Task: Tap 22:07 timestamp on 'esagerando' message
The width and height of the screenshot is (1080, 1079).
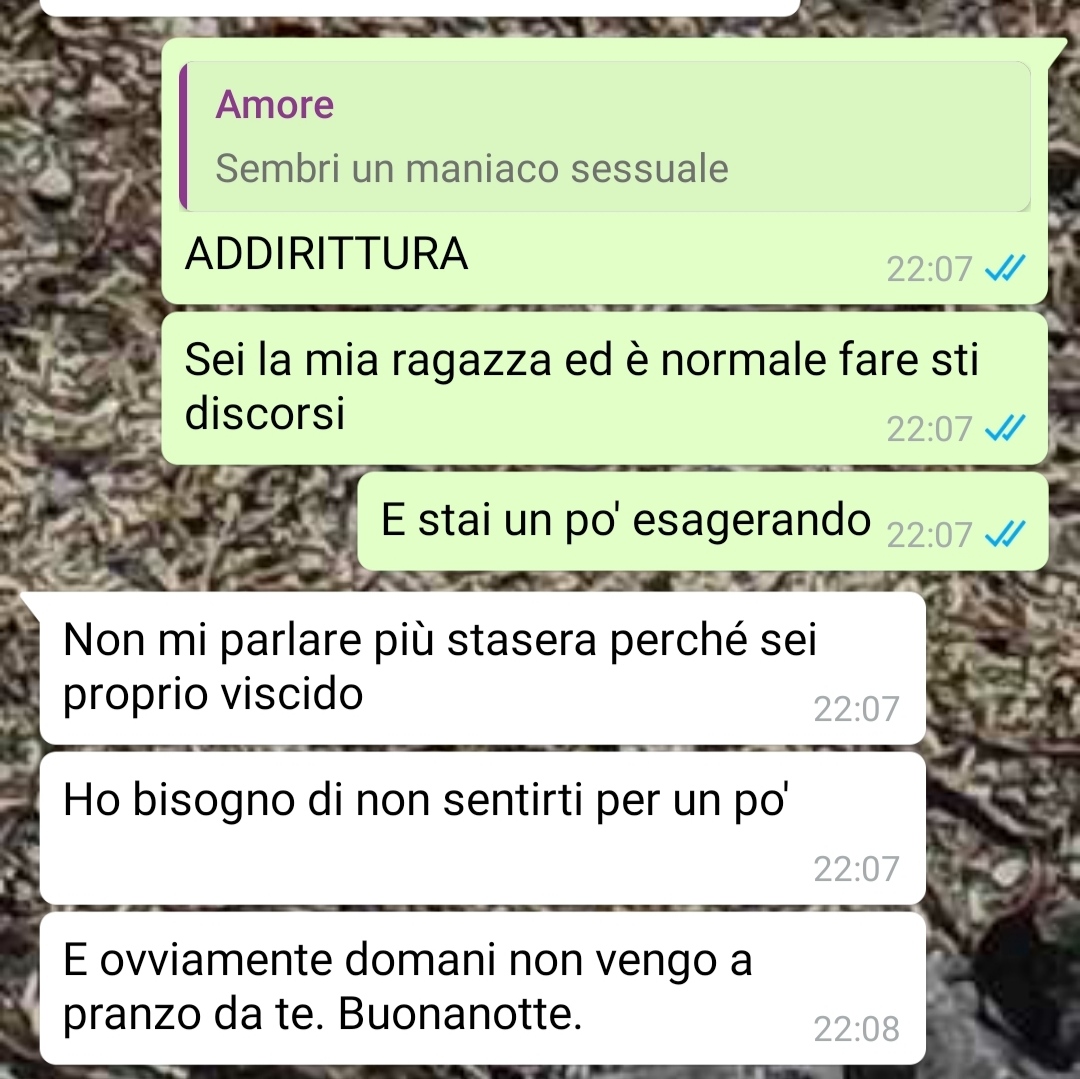Action: (928, 535)
